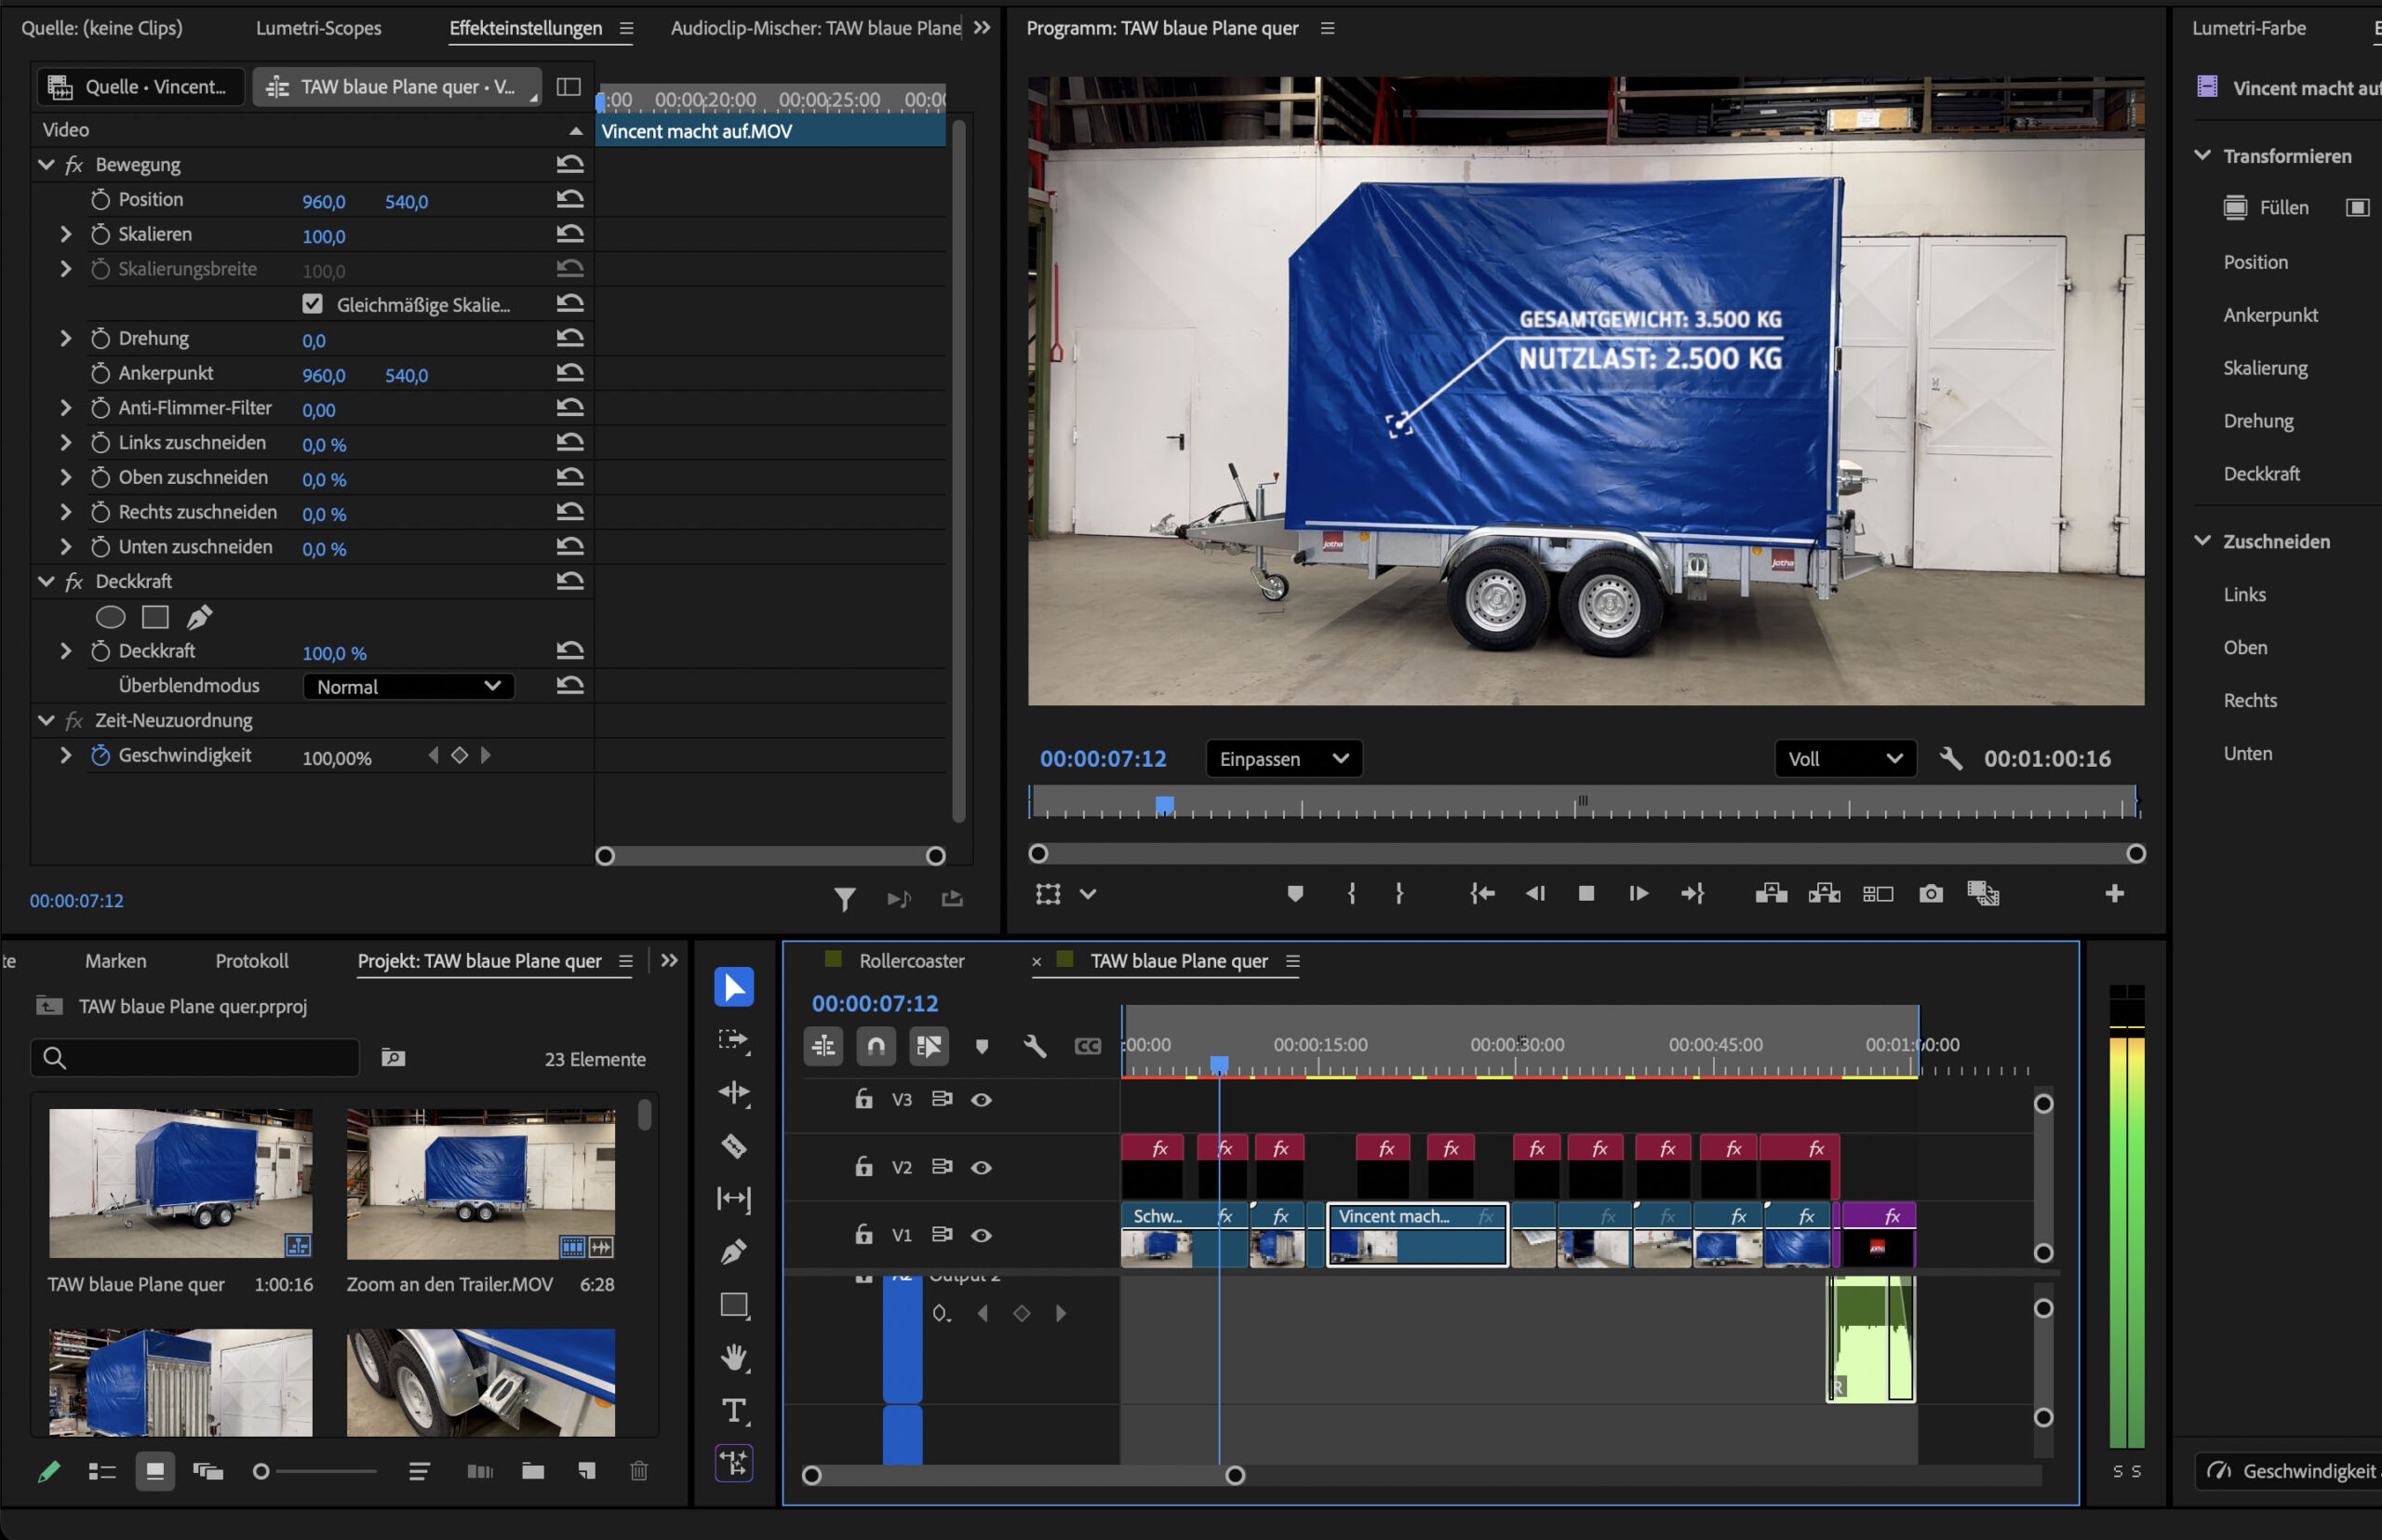Click the Export Frame camera icon
This screenshot has height=1540, width=2382.
1931,893
